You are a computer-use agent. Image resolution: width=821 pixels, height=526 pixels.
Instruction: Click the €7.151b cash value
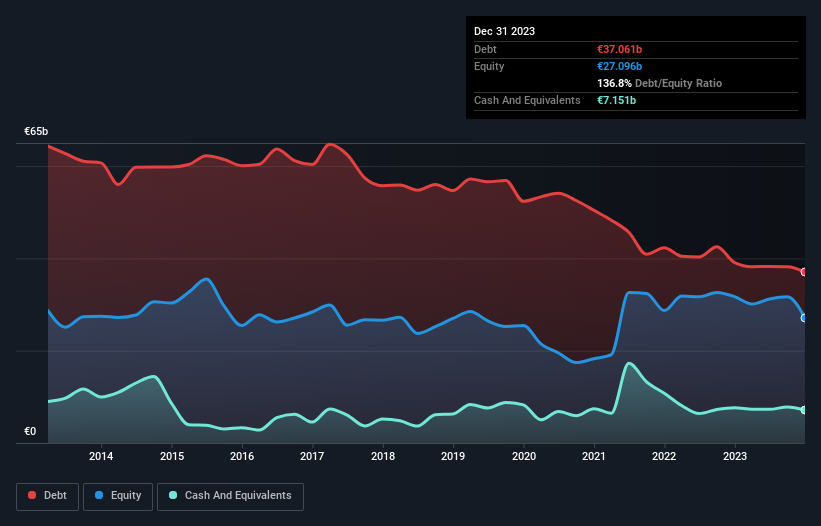pyautogui.click(x=616, y=100)
